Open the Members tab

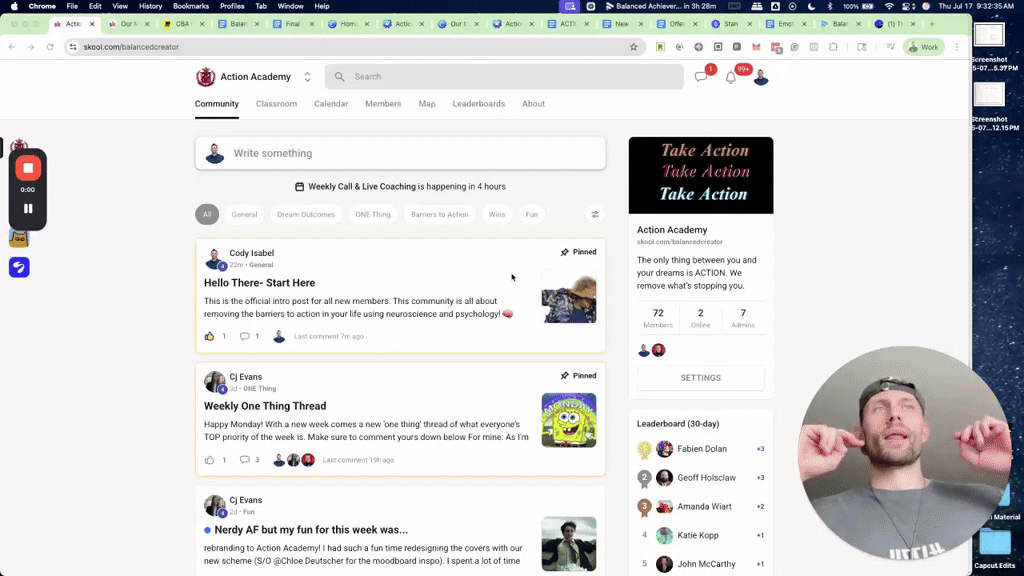click(383, 104)
